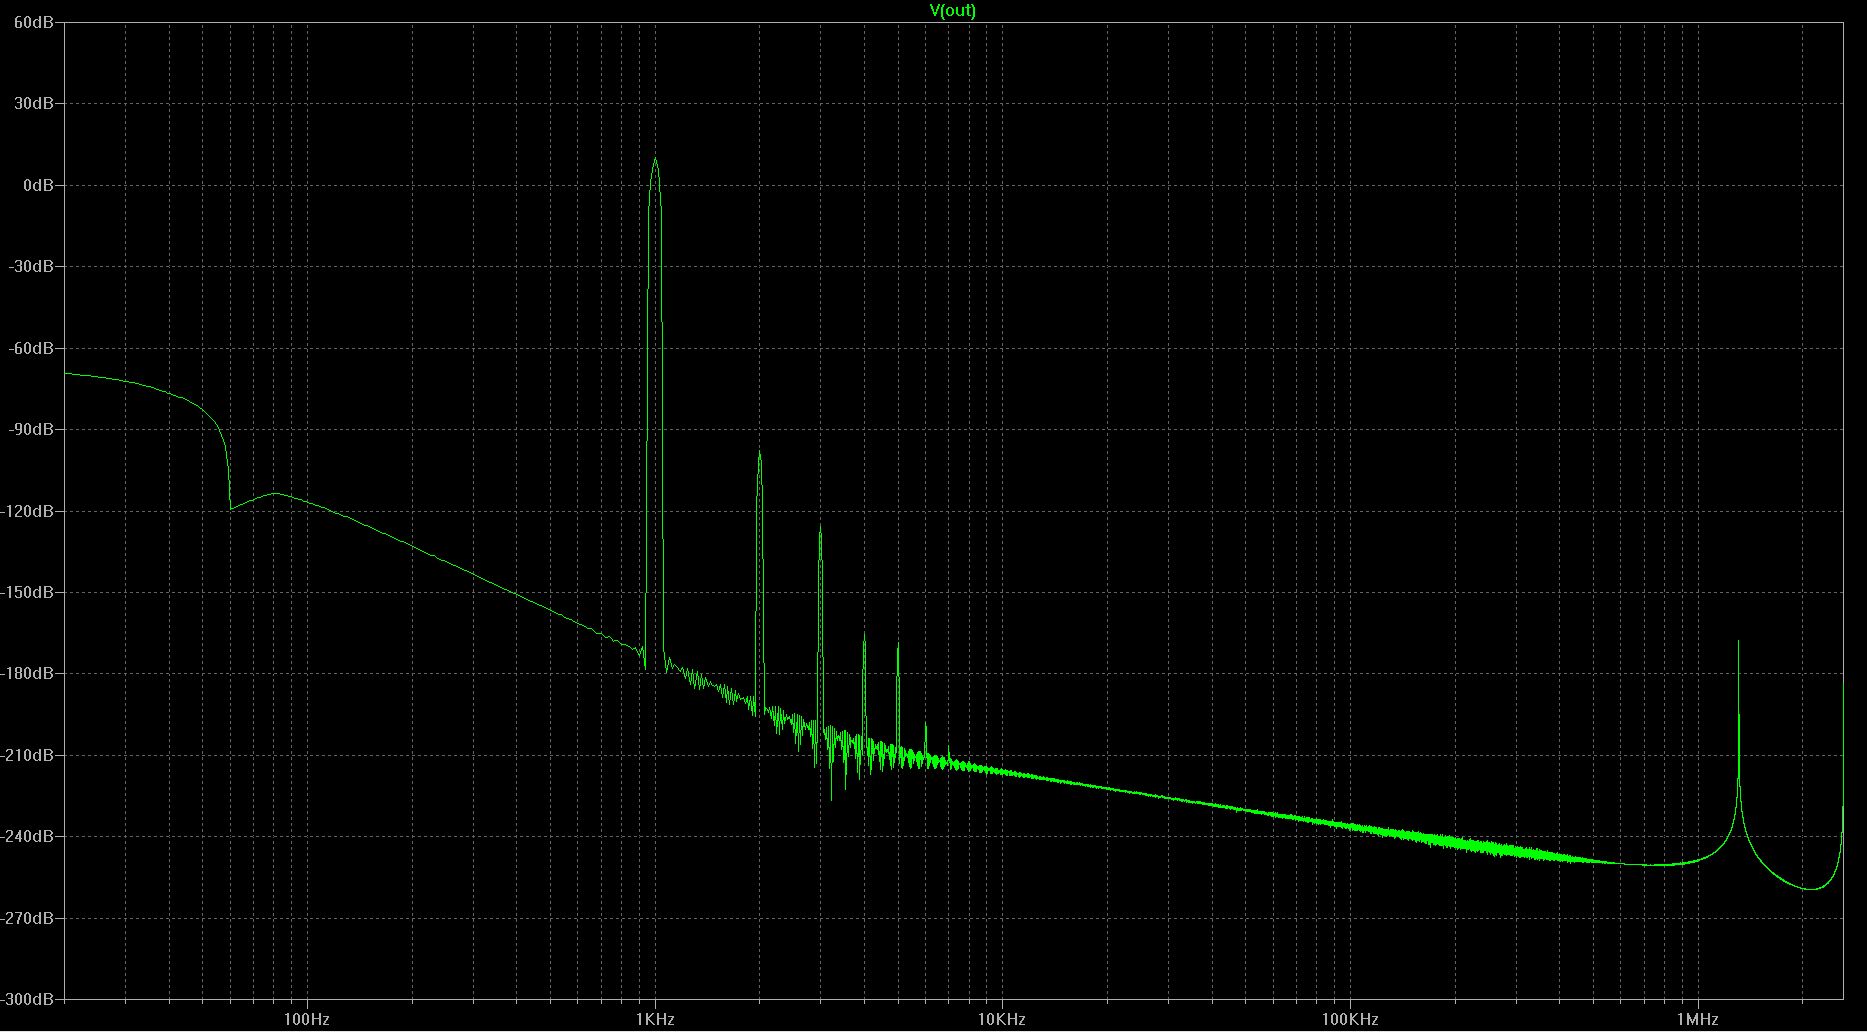Click the 60dB axis label

point(34,22)
